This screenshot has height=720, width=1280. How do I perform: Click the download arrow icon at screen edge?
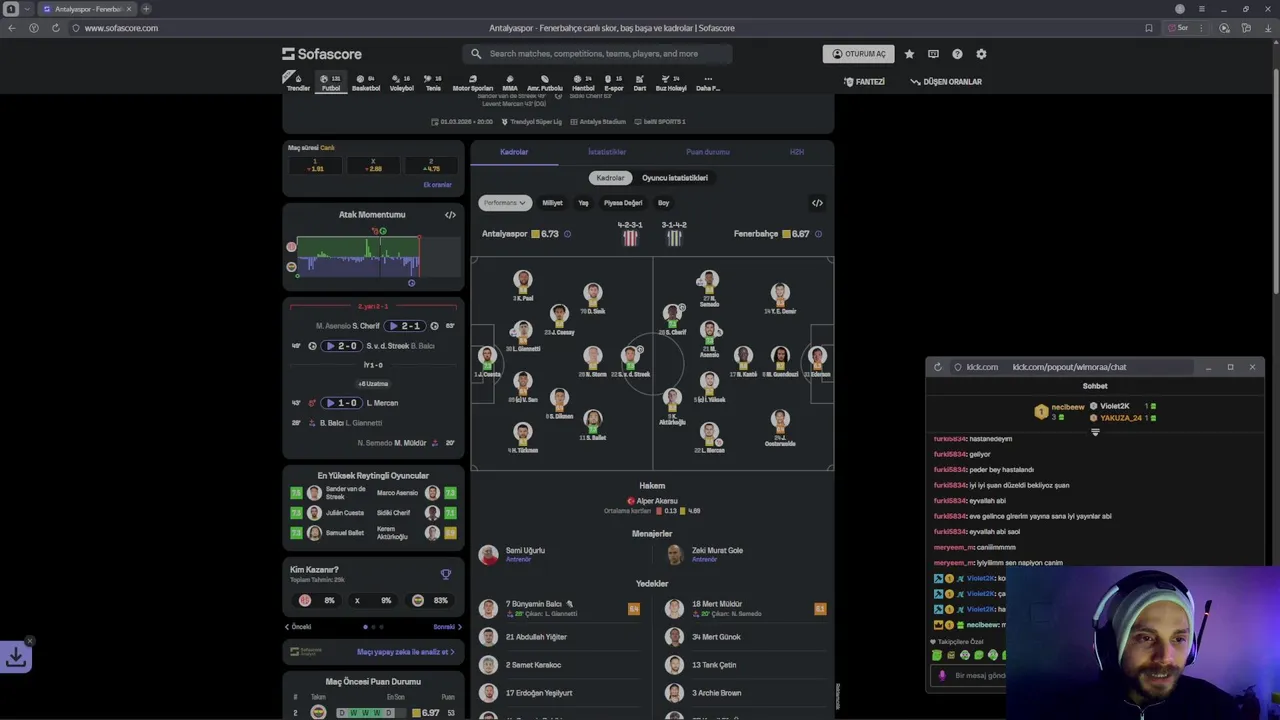tap(16, 656)
